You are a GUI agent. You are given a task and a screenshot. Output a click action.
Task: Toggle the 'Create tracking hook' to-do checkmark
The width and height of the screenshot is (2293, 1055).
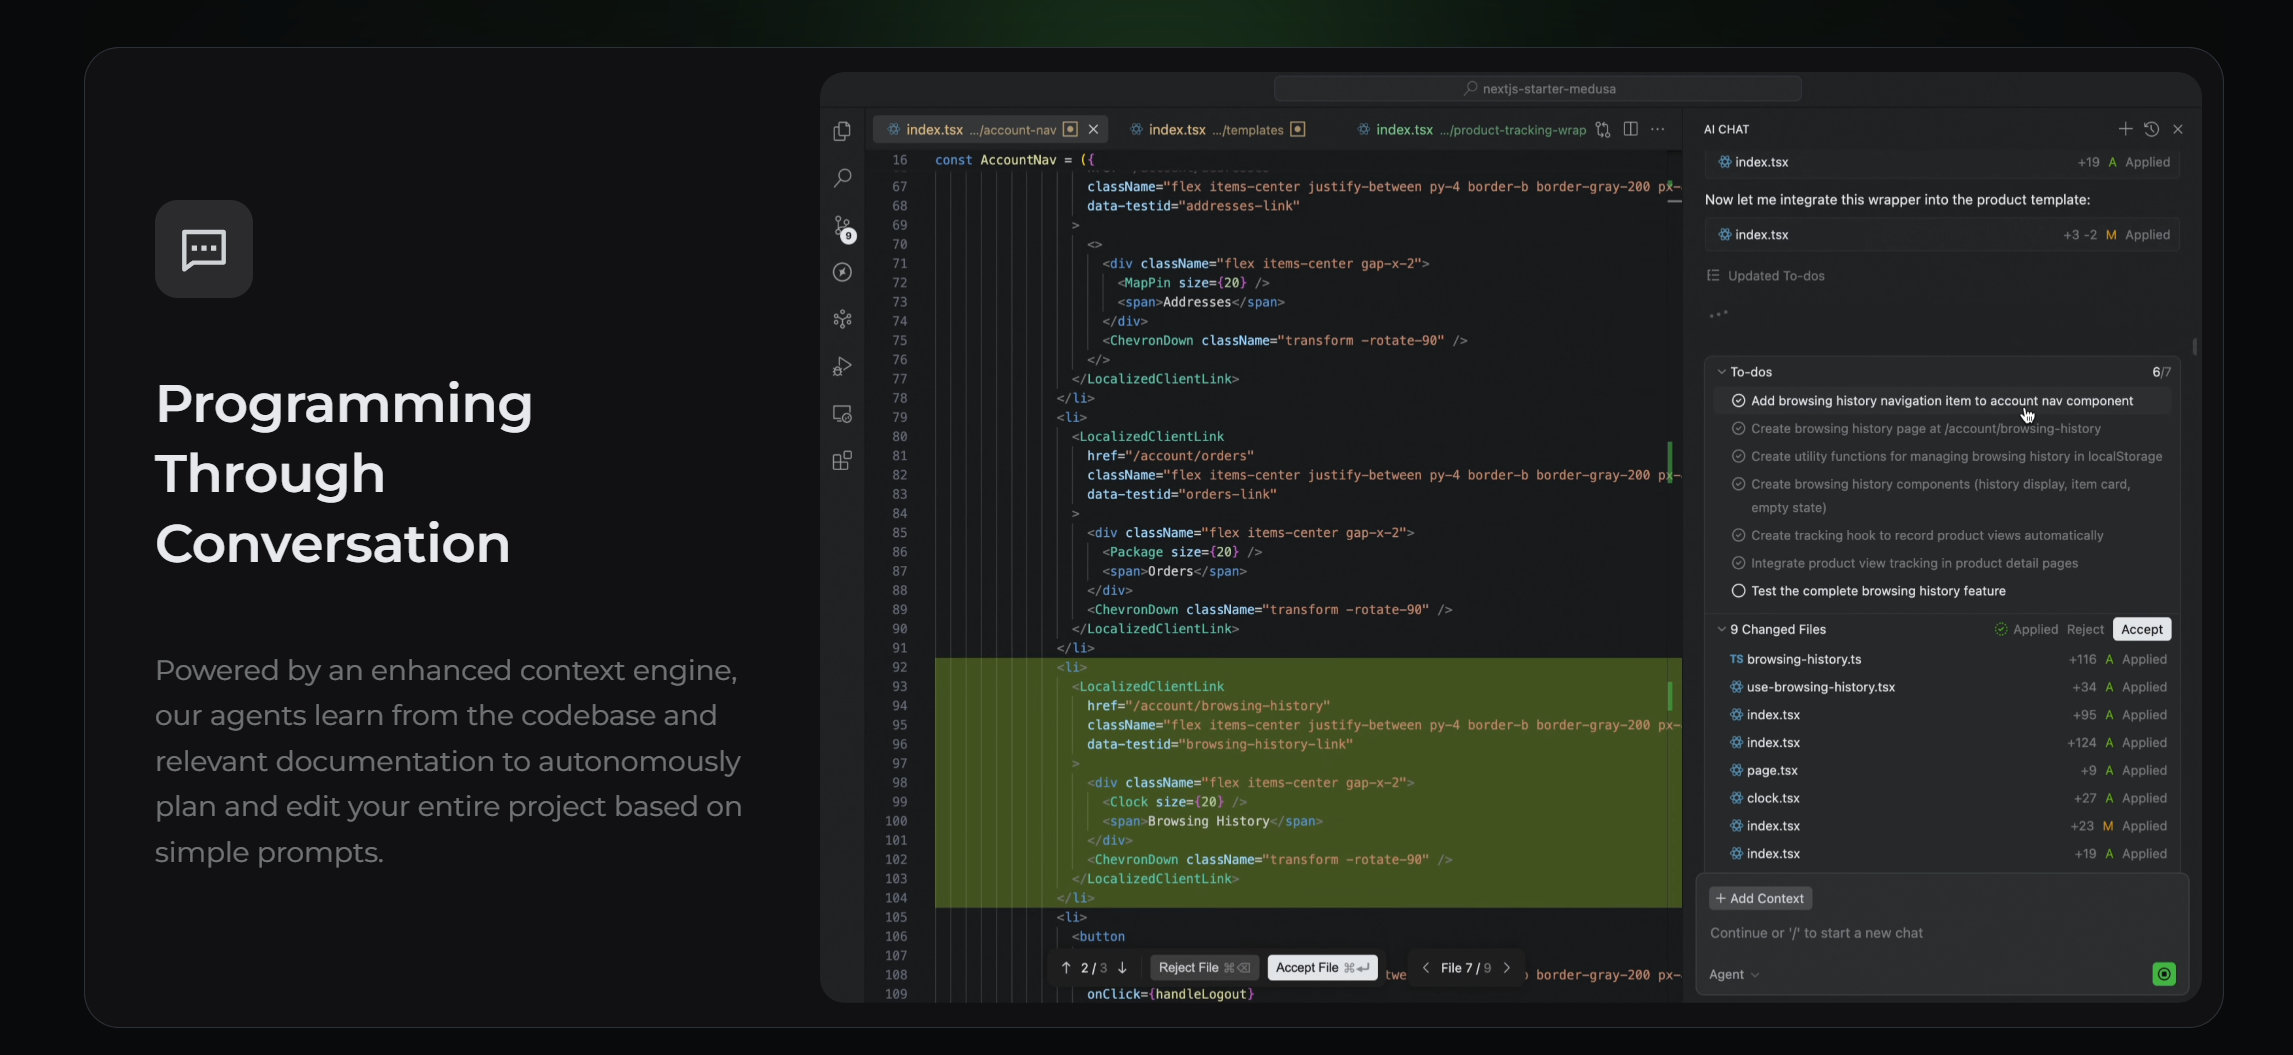pyautogui.click(x=1738, y=536)
